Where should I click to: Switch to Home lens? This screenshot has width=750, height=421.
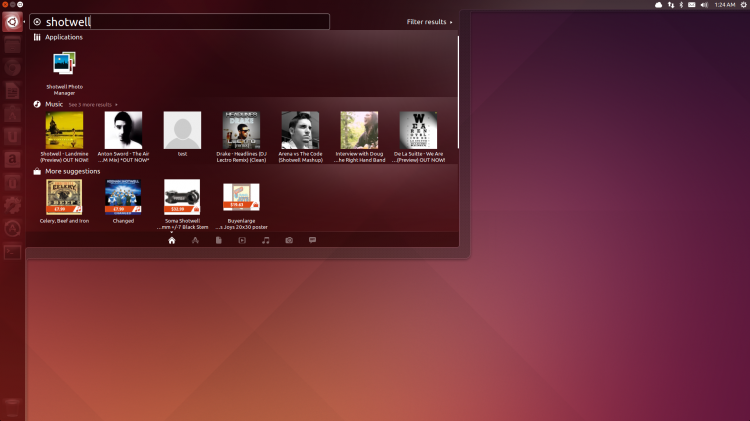[172, 240]
